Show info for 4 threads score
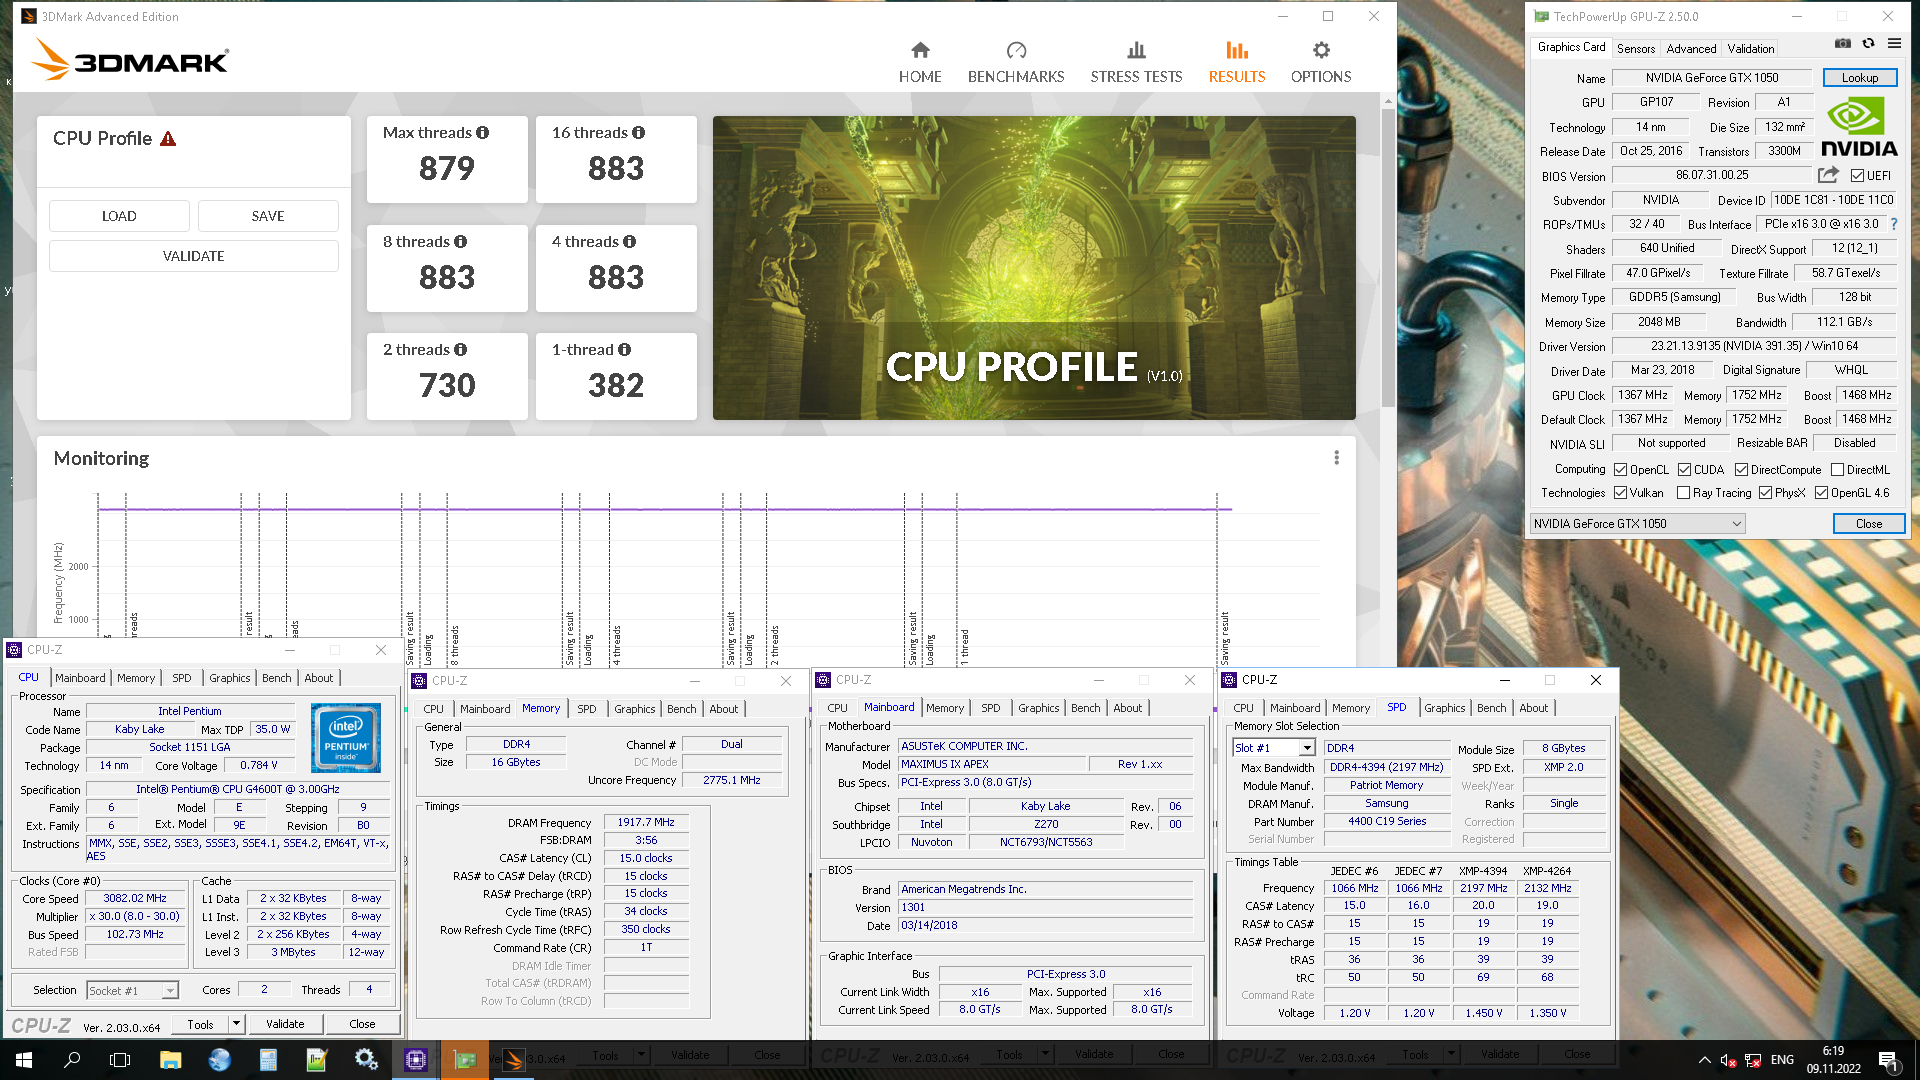Image resolution: width=1920 pixels, height=1080 pixels. (x=630, y=242)
